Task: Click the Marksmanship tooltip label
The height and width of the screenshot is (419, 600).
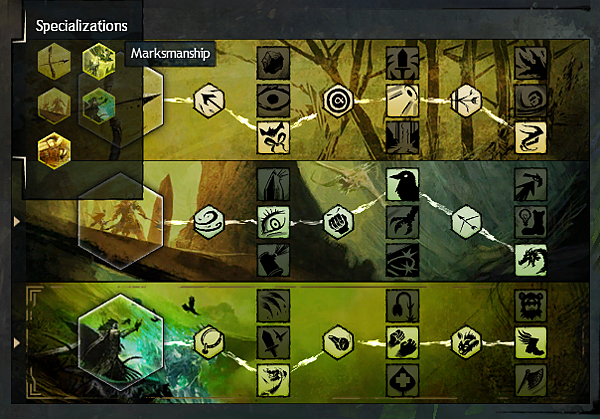Action: coord(170,53)
